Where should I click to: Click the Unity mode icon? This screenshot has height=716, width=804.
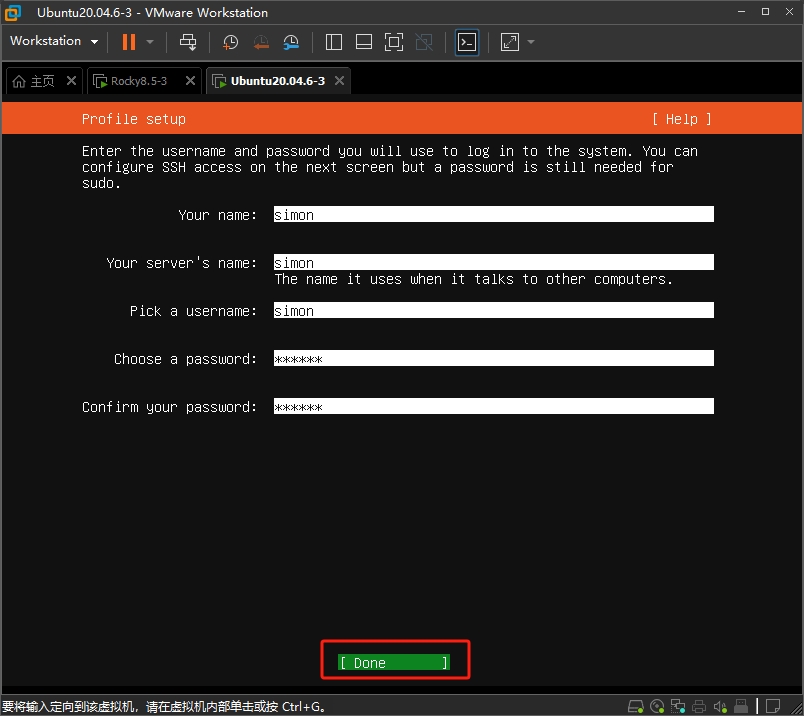point(424,42)
